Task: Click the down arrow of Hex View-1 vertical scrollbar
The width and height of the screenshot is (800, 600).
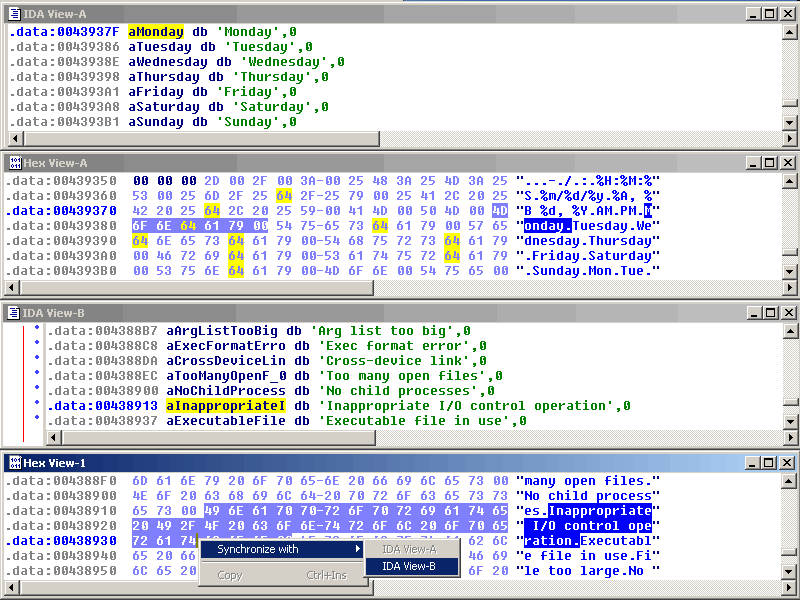Action: pos(789,572)
